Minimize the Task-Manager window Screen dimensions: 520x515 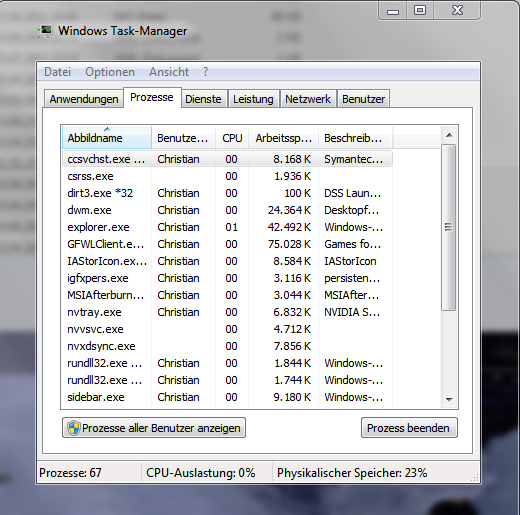393,11
